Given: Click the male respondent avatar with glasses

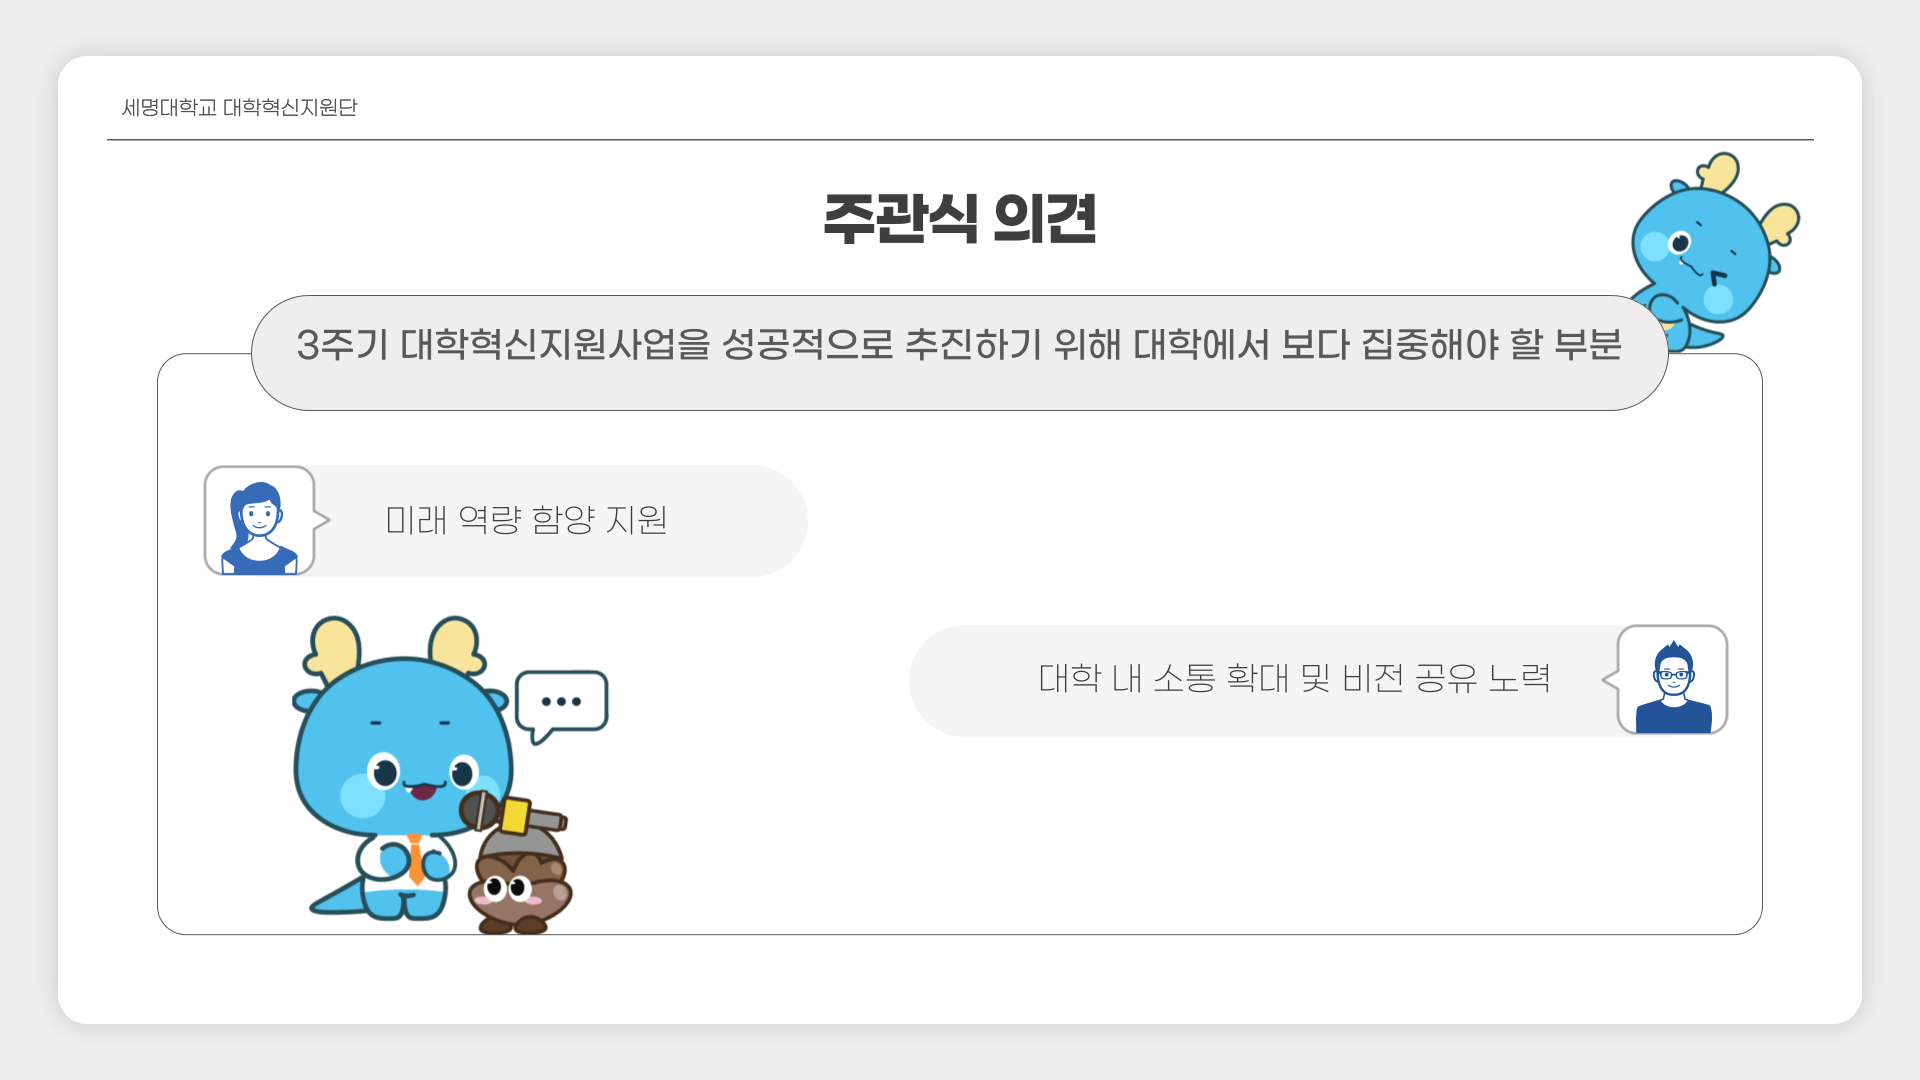Looking at the screenshot, I should pos(1672,680).
